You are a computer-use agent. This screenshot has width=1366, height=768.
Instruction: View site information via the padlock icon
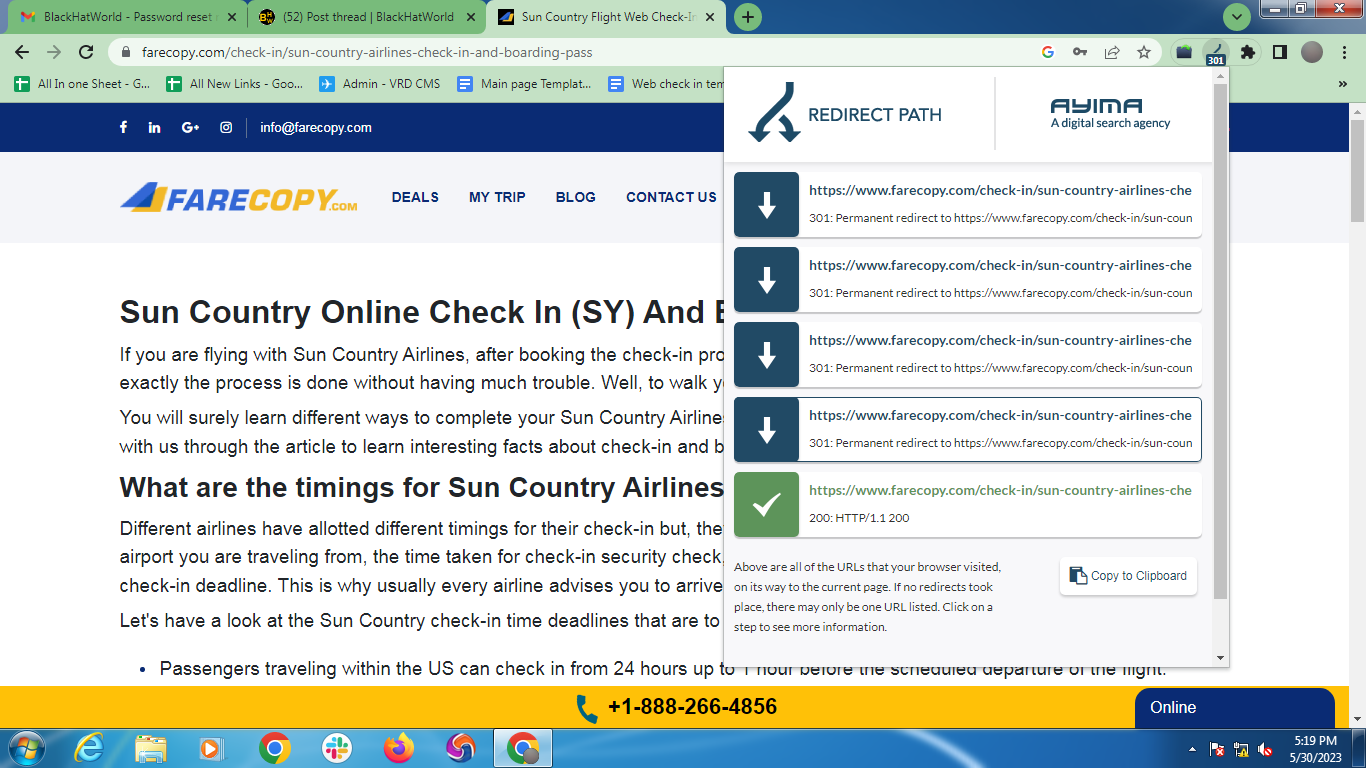[126, 52]
